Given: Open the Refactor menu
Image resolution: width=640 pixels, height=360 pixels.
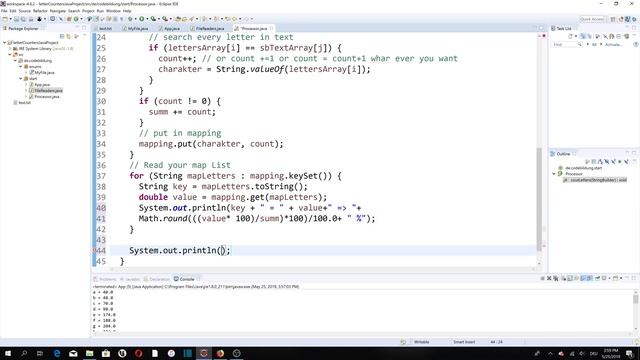Looking at the screenshot, I should [x=40, y=11].
